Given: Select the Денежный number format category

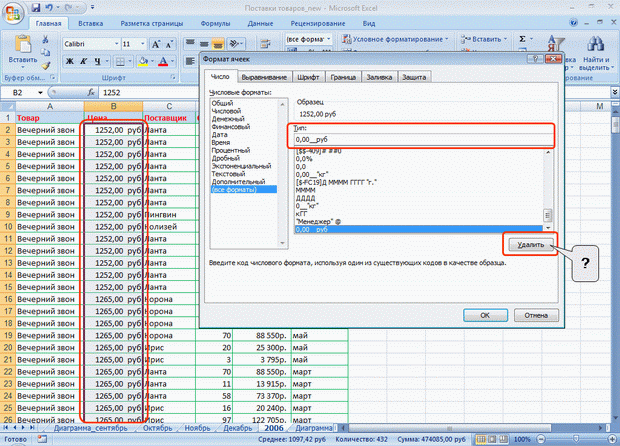Looking at the screenshot, I should point(226,119).
